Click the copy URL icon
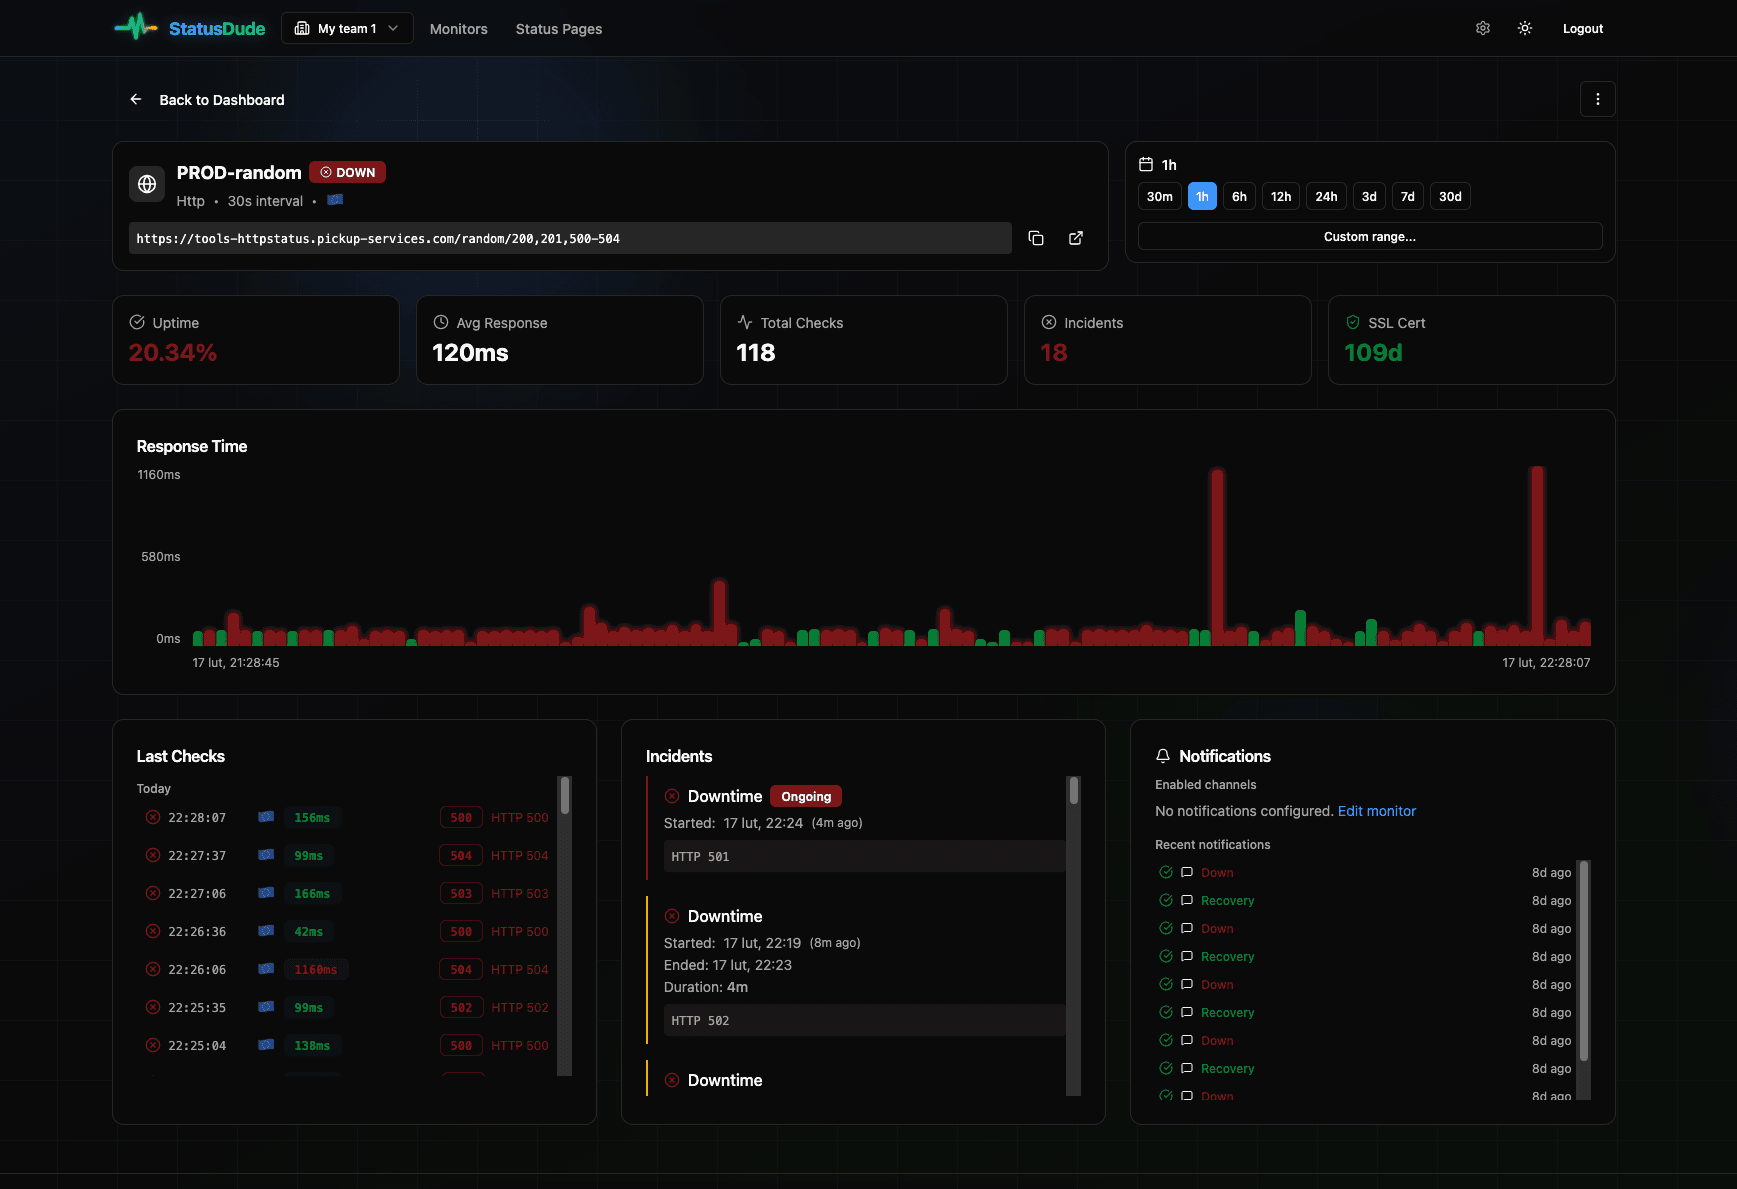This screenshot has width=1737, height=1189. (x=1036, y=238)
